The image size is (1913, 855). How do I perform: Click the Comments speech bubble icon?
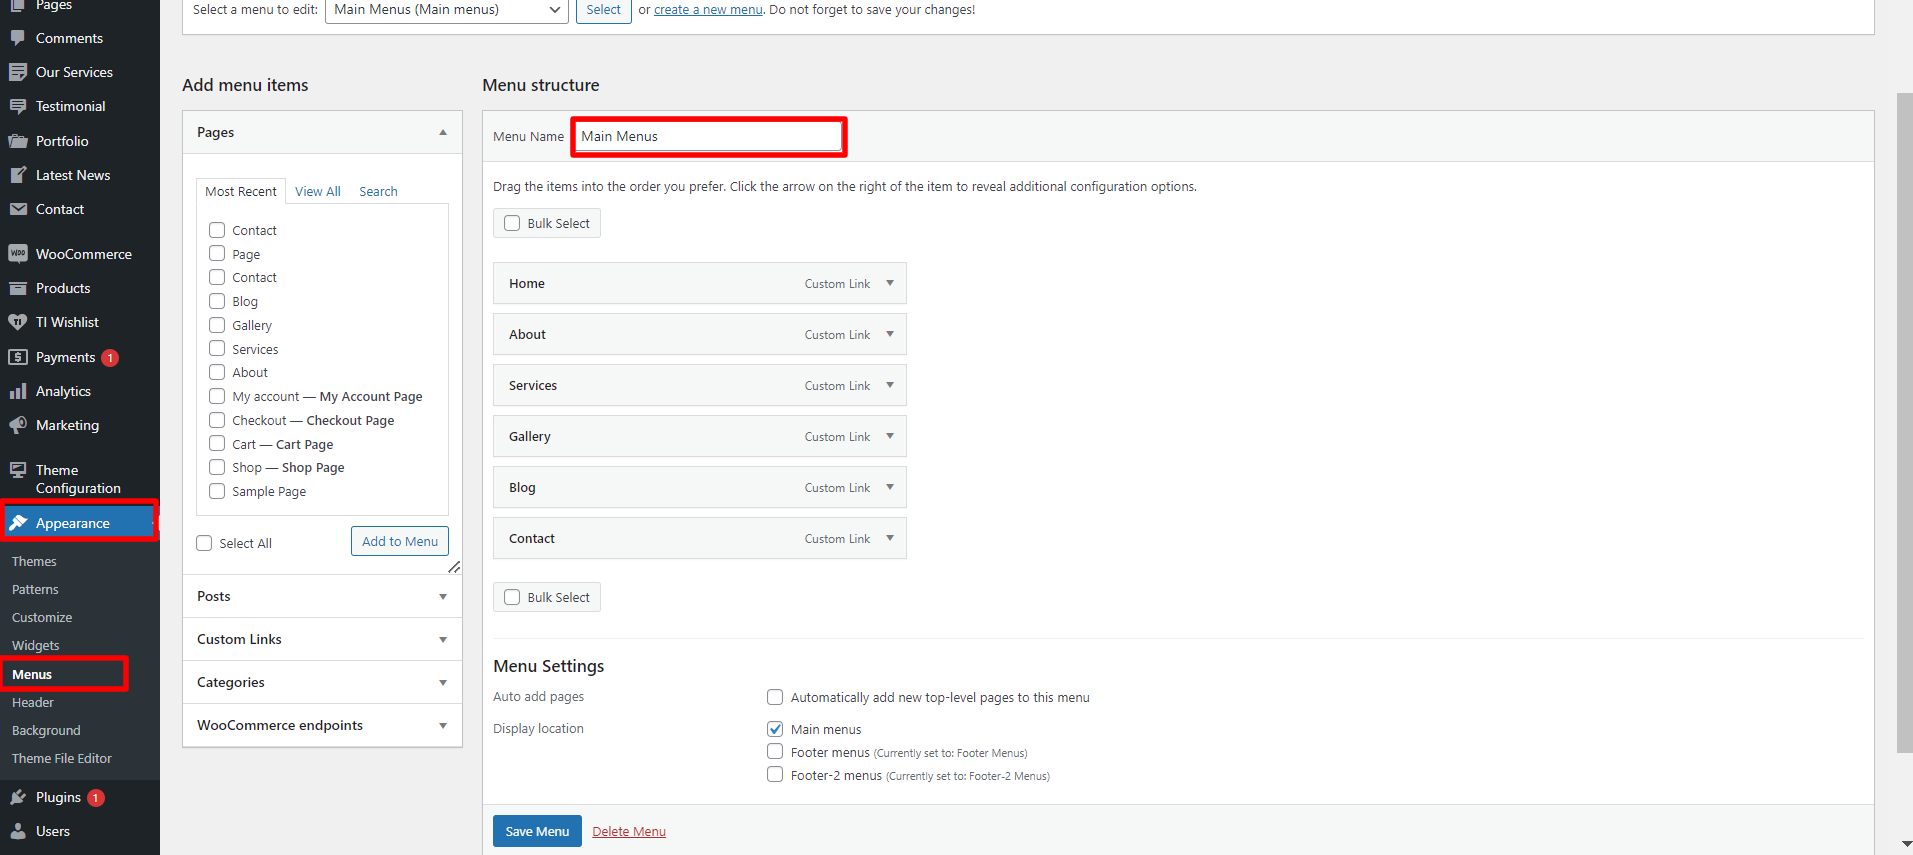pyautogui.click(x=18, y=39)
